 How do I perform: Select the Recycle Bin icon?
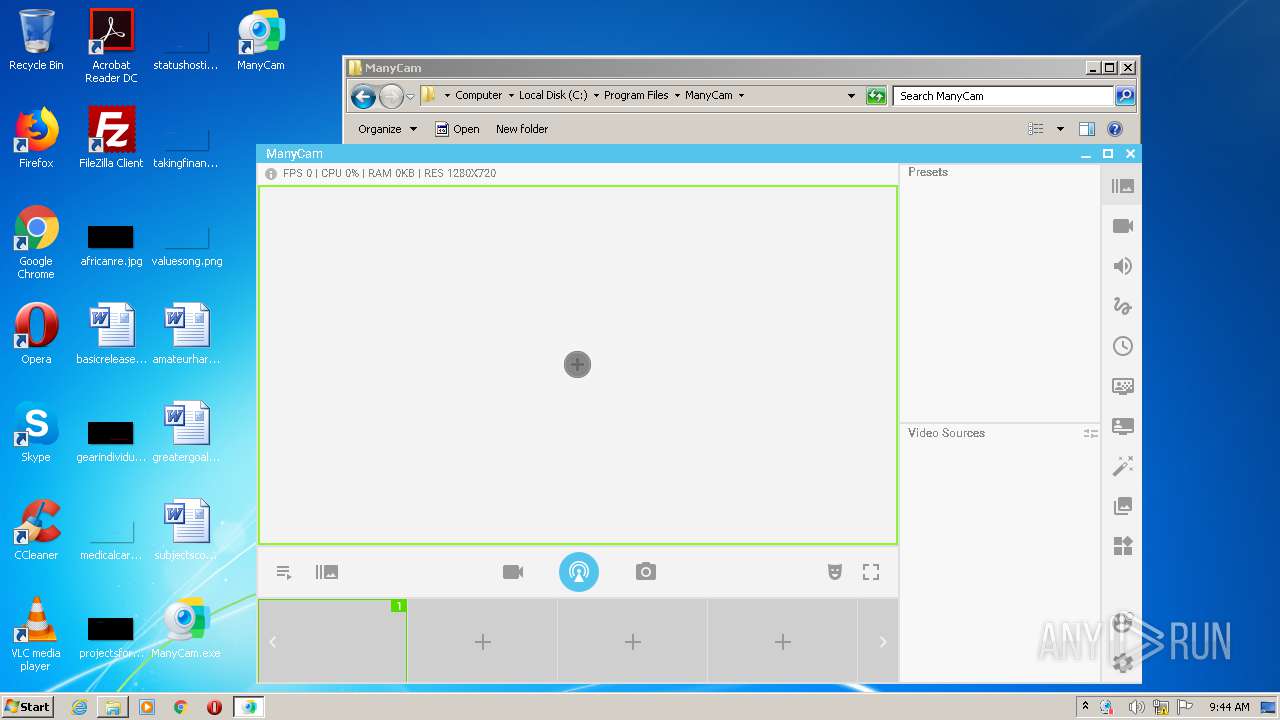36,41
